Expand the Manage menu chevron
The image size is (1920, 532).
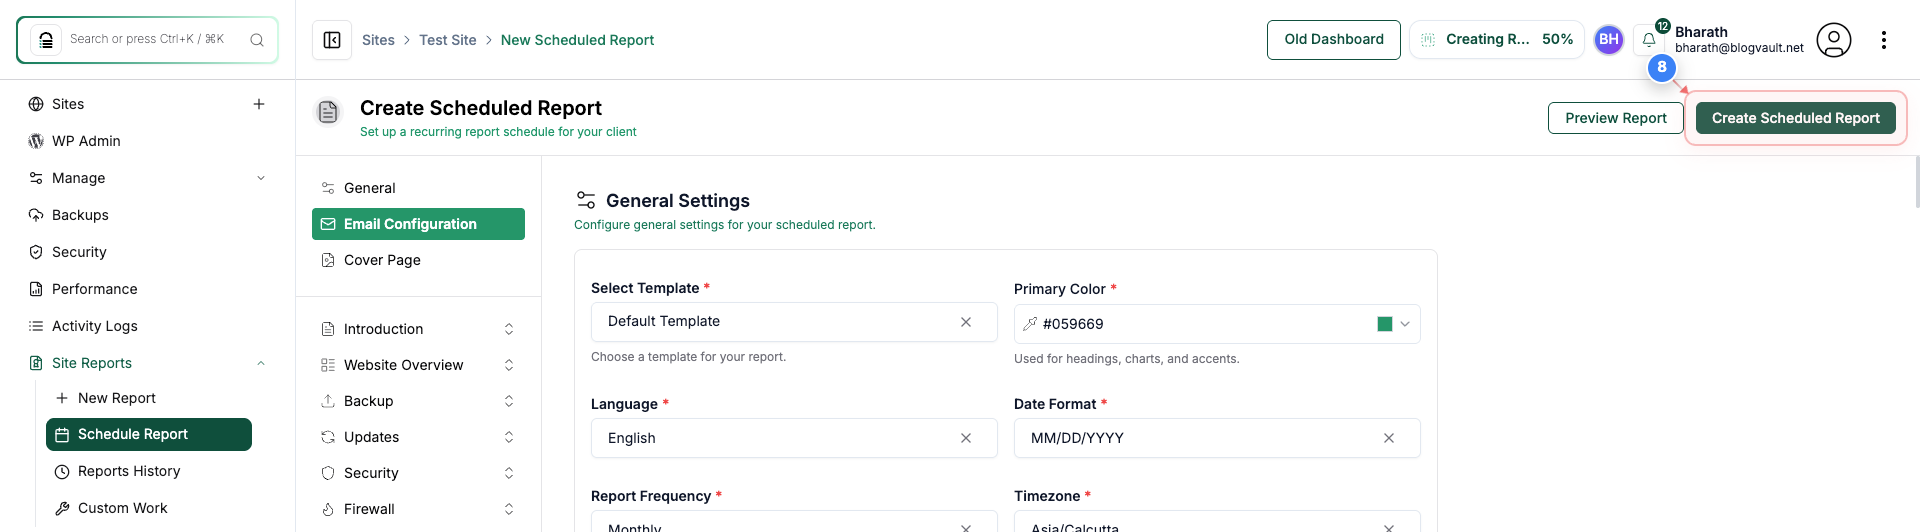point(261,178)
